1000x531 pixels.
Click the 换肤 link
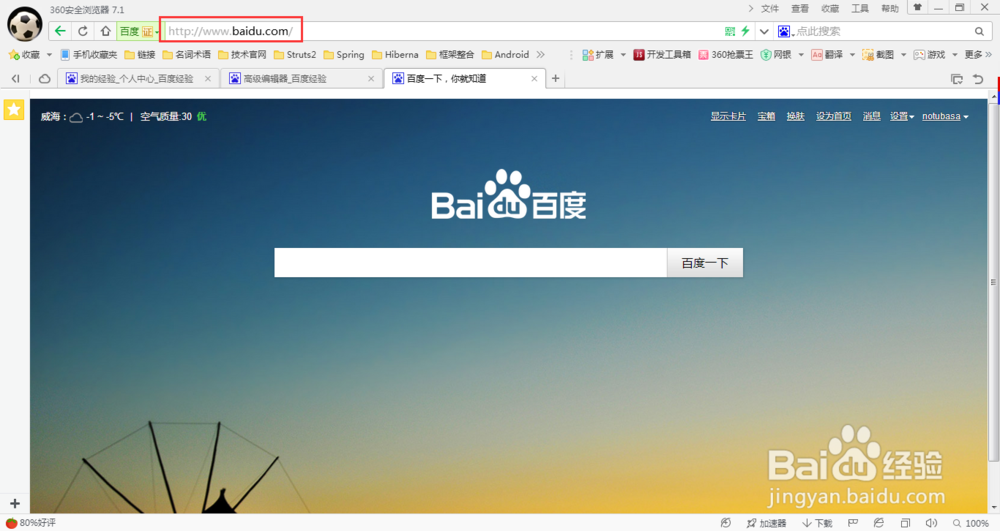[x=795, y=116]
